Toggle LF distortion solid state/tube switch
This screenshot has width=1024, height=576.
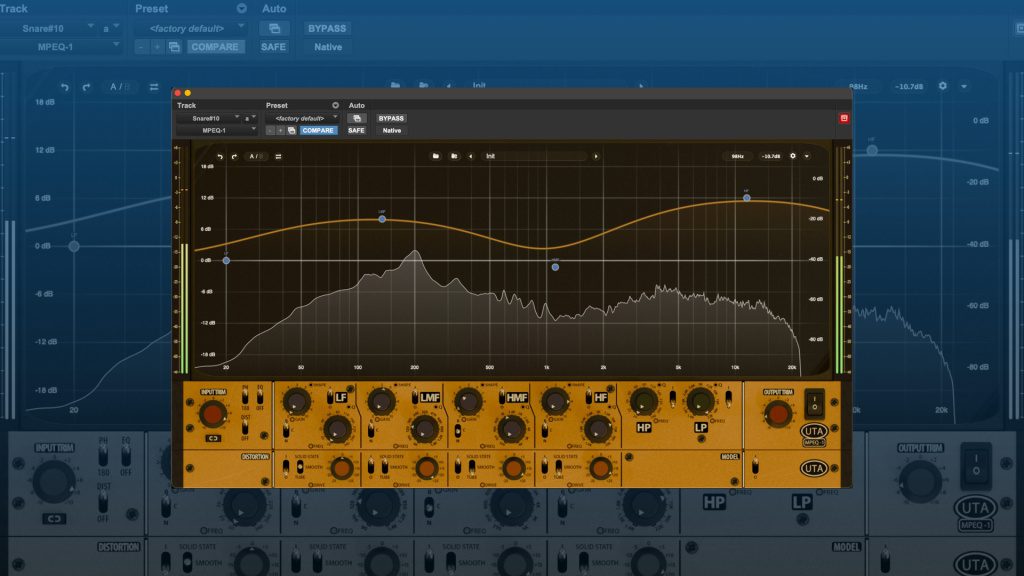[300, 467]
